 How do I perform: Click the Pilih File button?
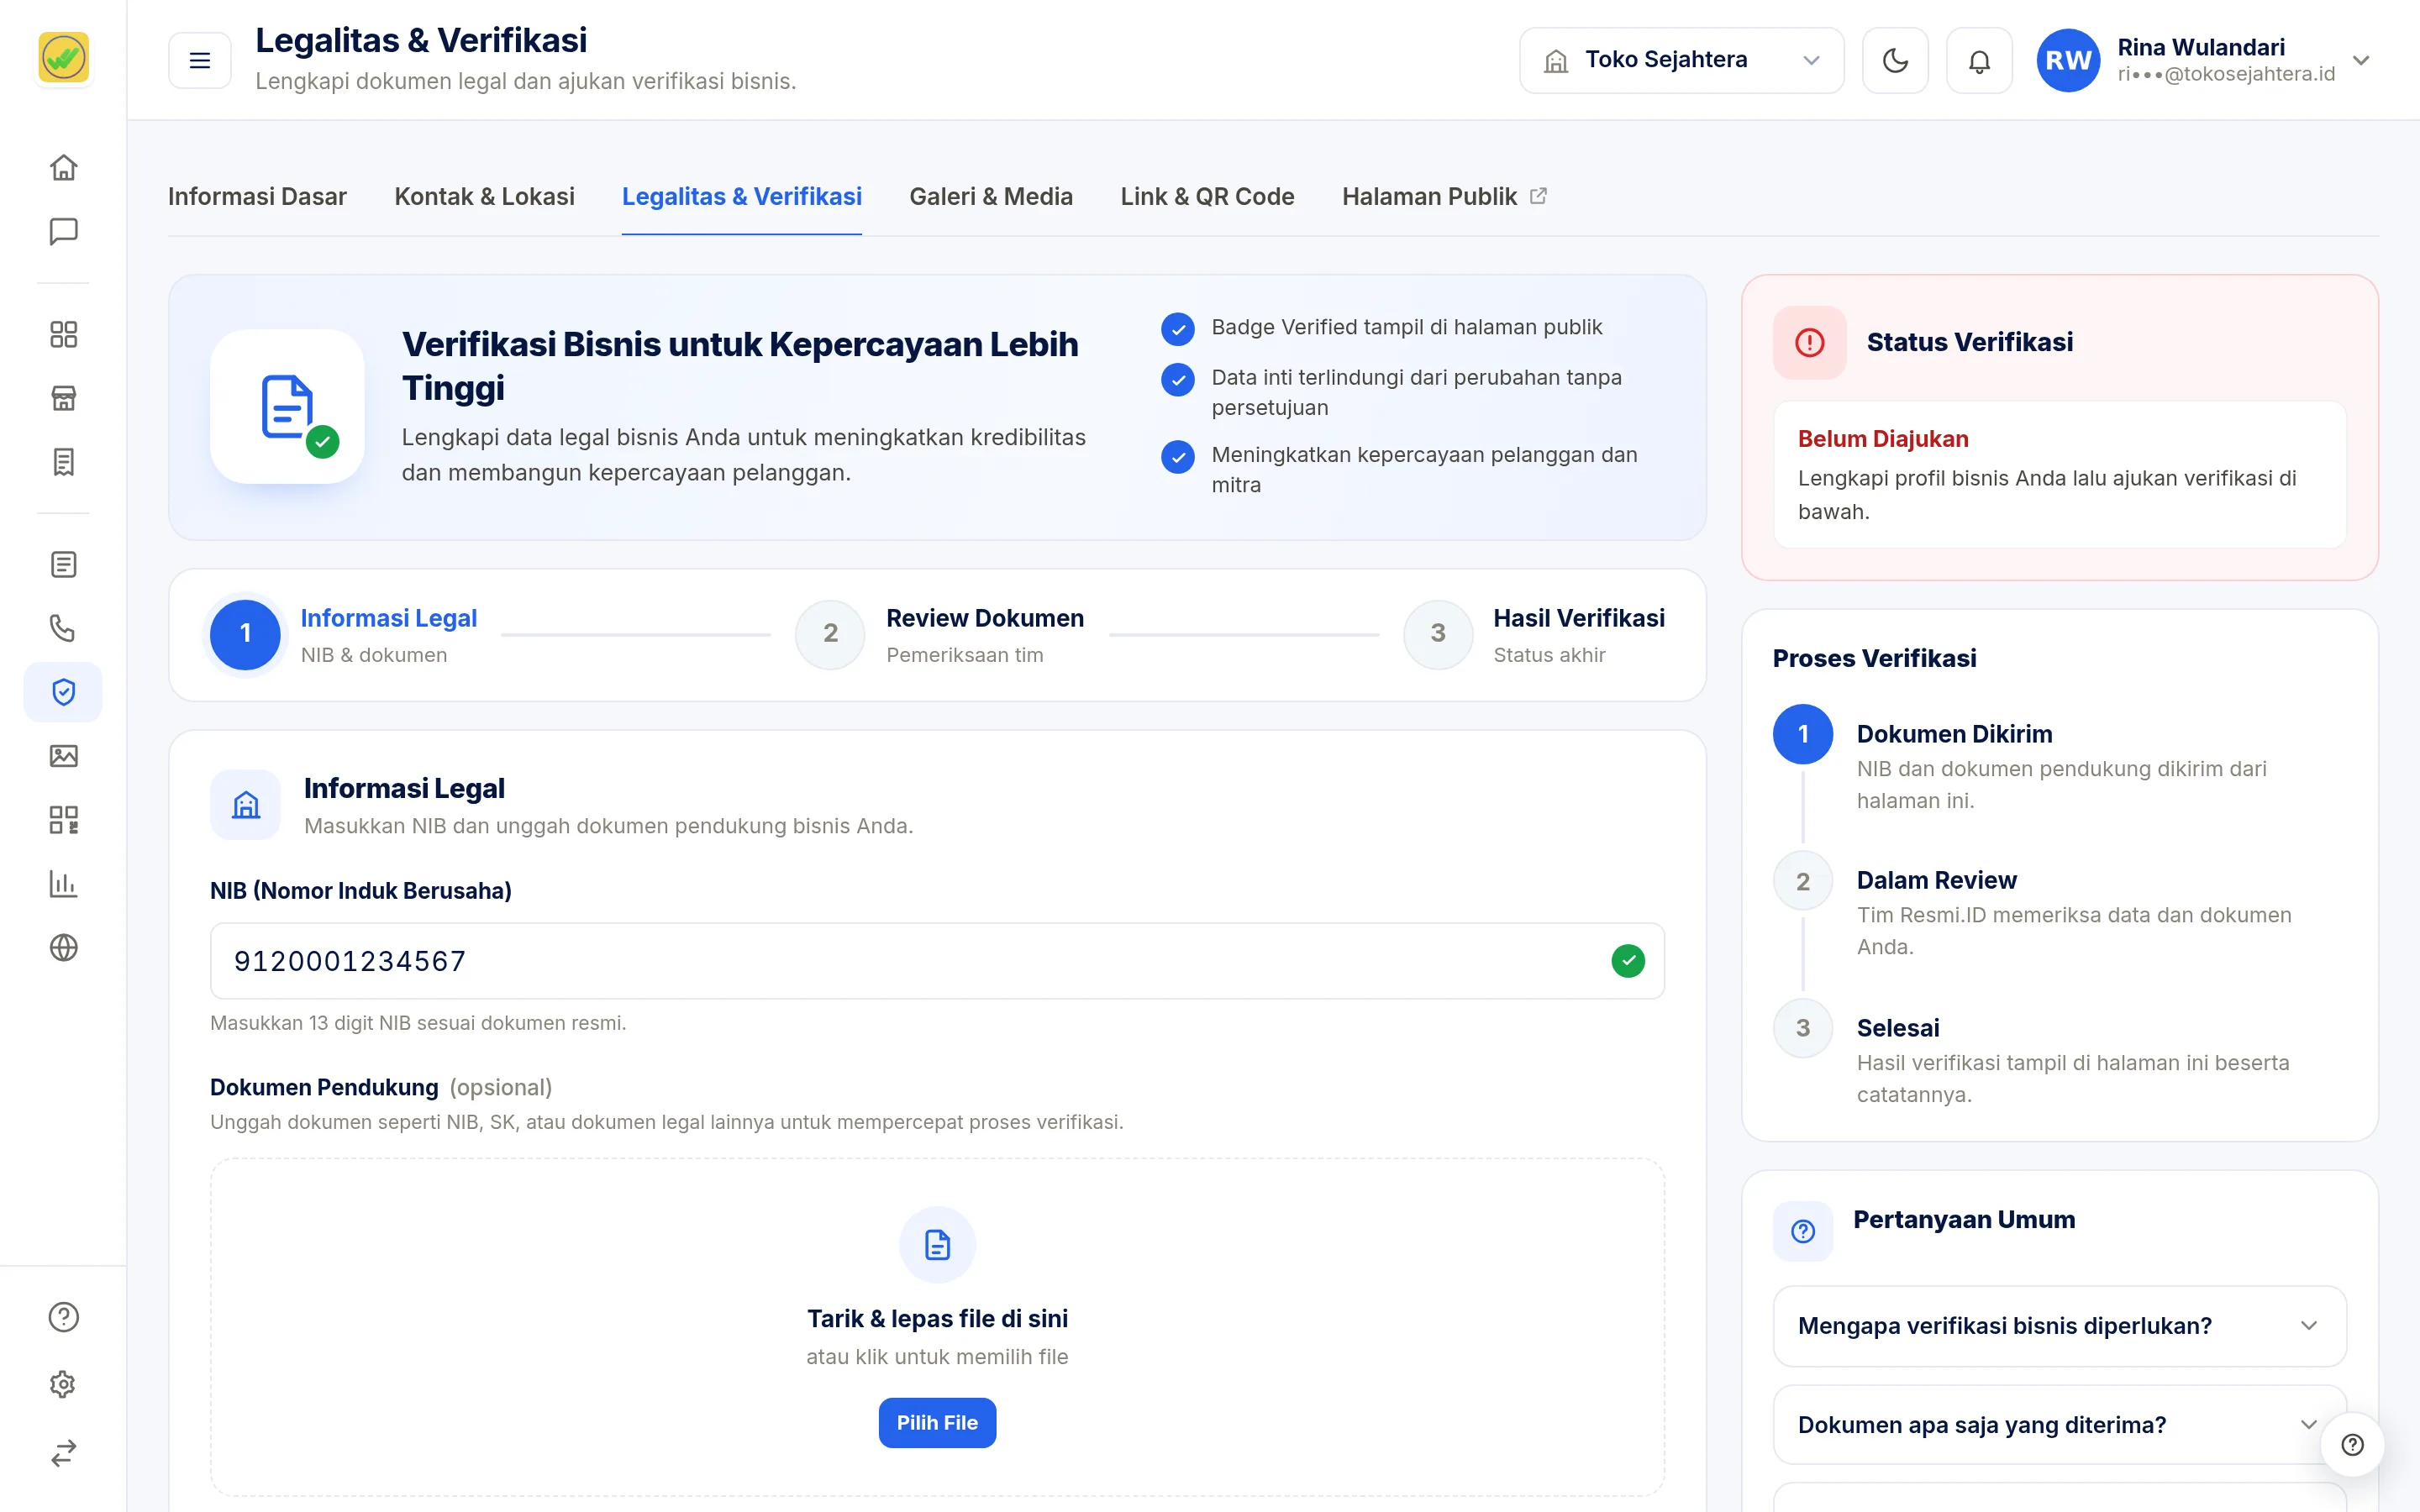(x=937, y=1422)
